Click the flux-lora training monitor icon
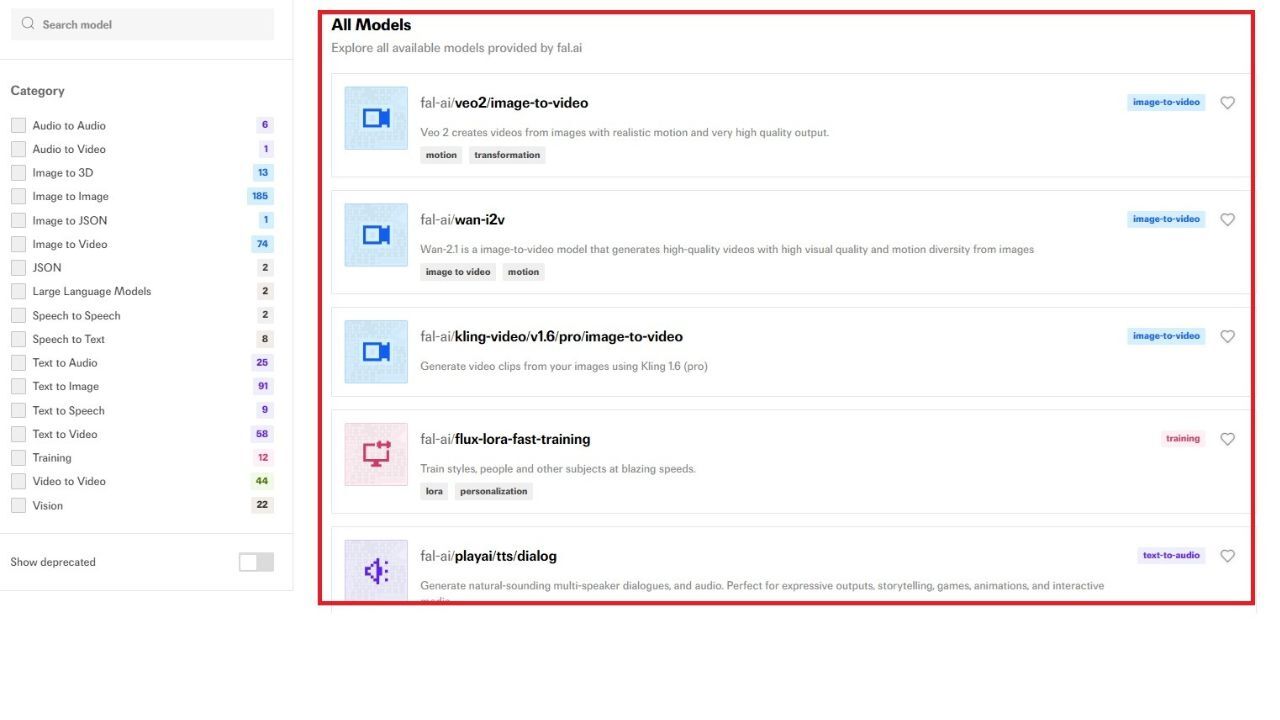The height and width of the screenshot is (720, 1280). point(376,454)
